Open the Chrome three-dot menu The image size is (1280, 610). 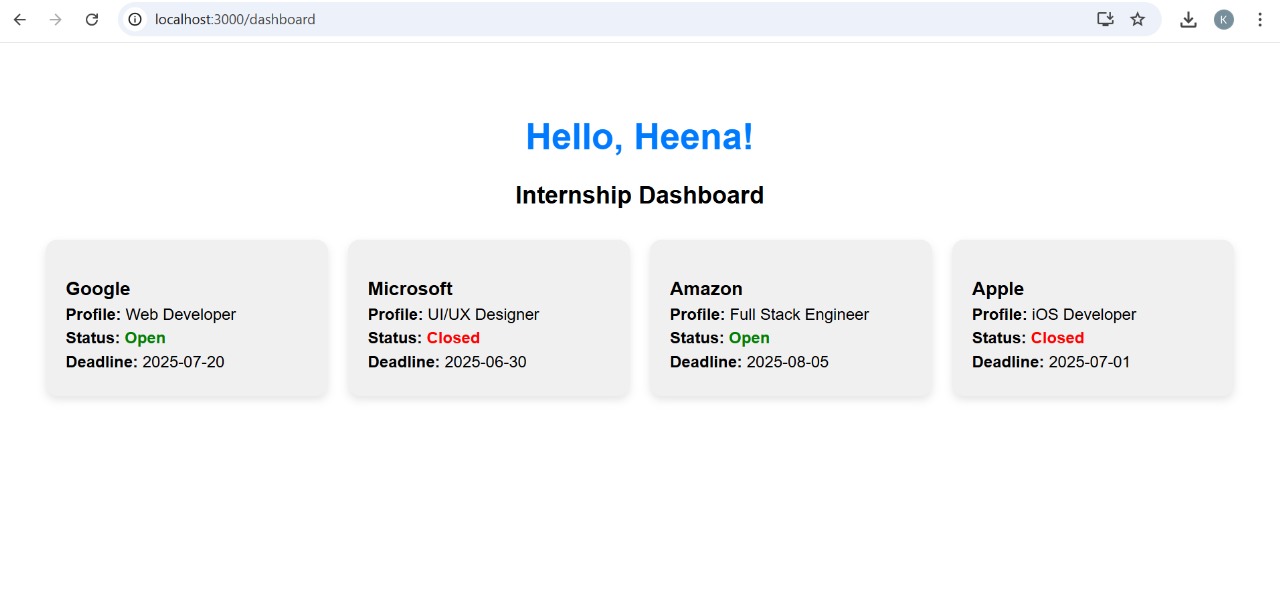click(1260, 19)
